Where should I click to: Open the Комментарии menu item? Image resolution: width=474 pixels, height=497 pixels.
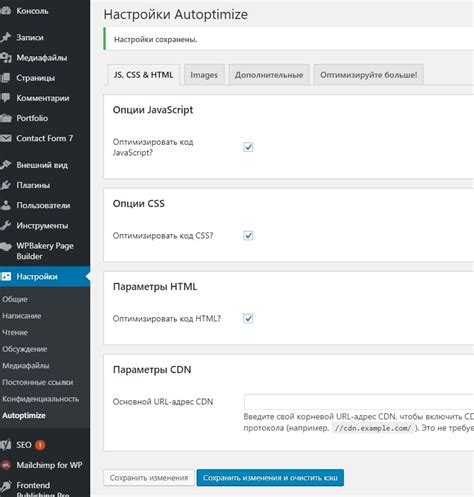(x=45, y=98)
